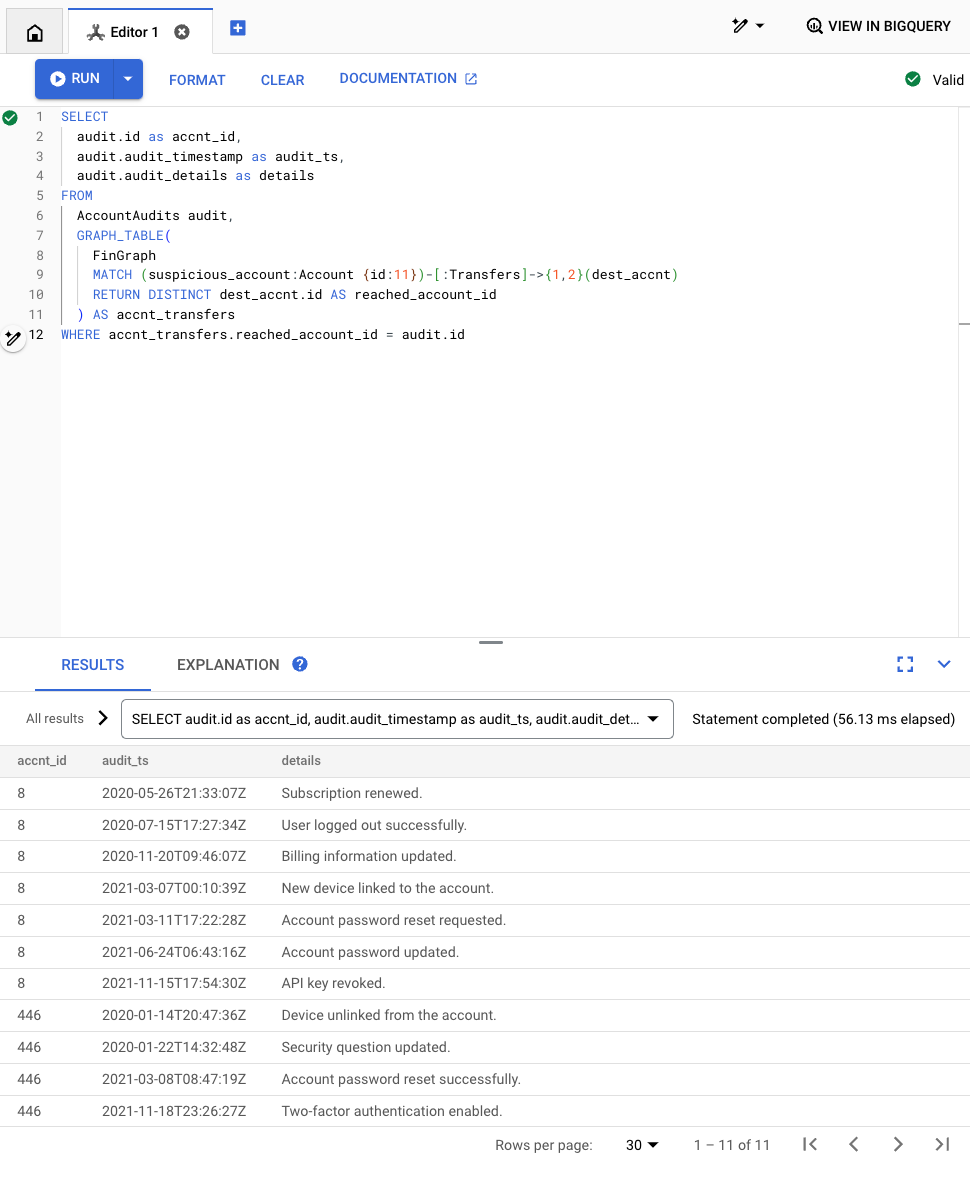Switch to the EXPLANATION tab
Screen dimensions: 970x1180
point(228,665)
